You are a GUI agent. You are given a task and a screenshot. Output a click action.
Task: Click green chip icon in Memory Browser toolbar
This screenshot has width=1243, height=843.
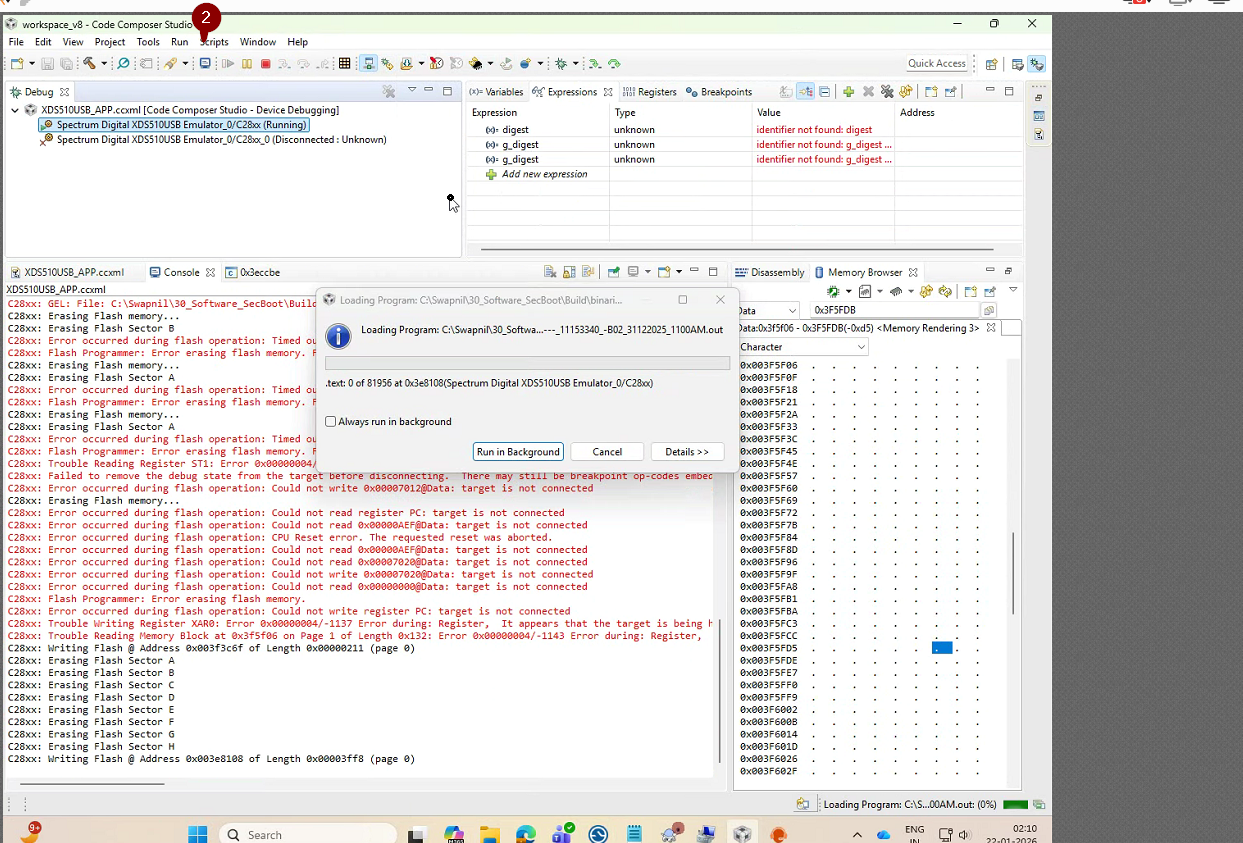(833, 292)
